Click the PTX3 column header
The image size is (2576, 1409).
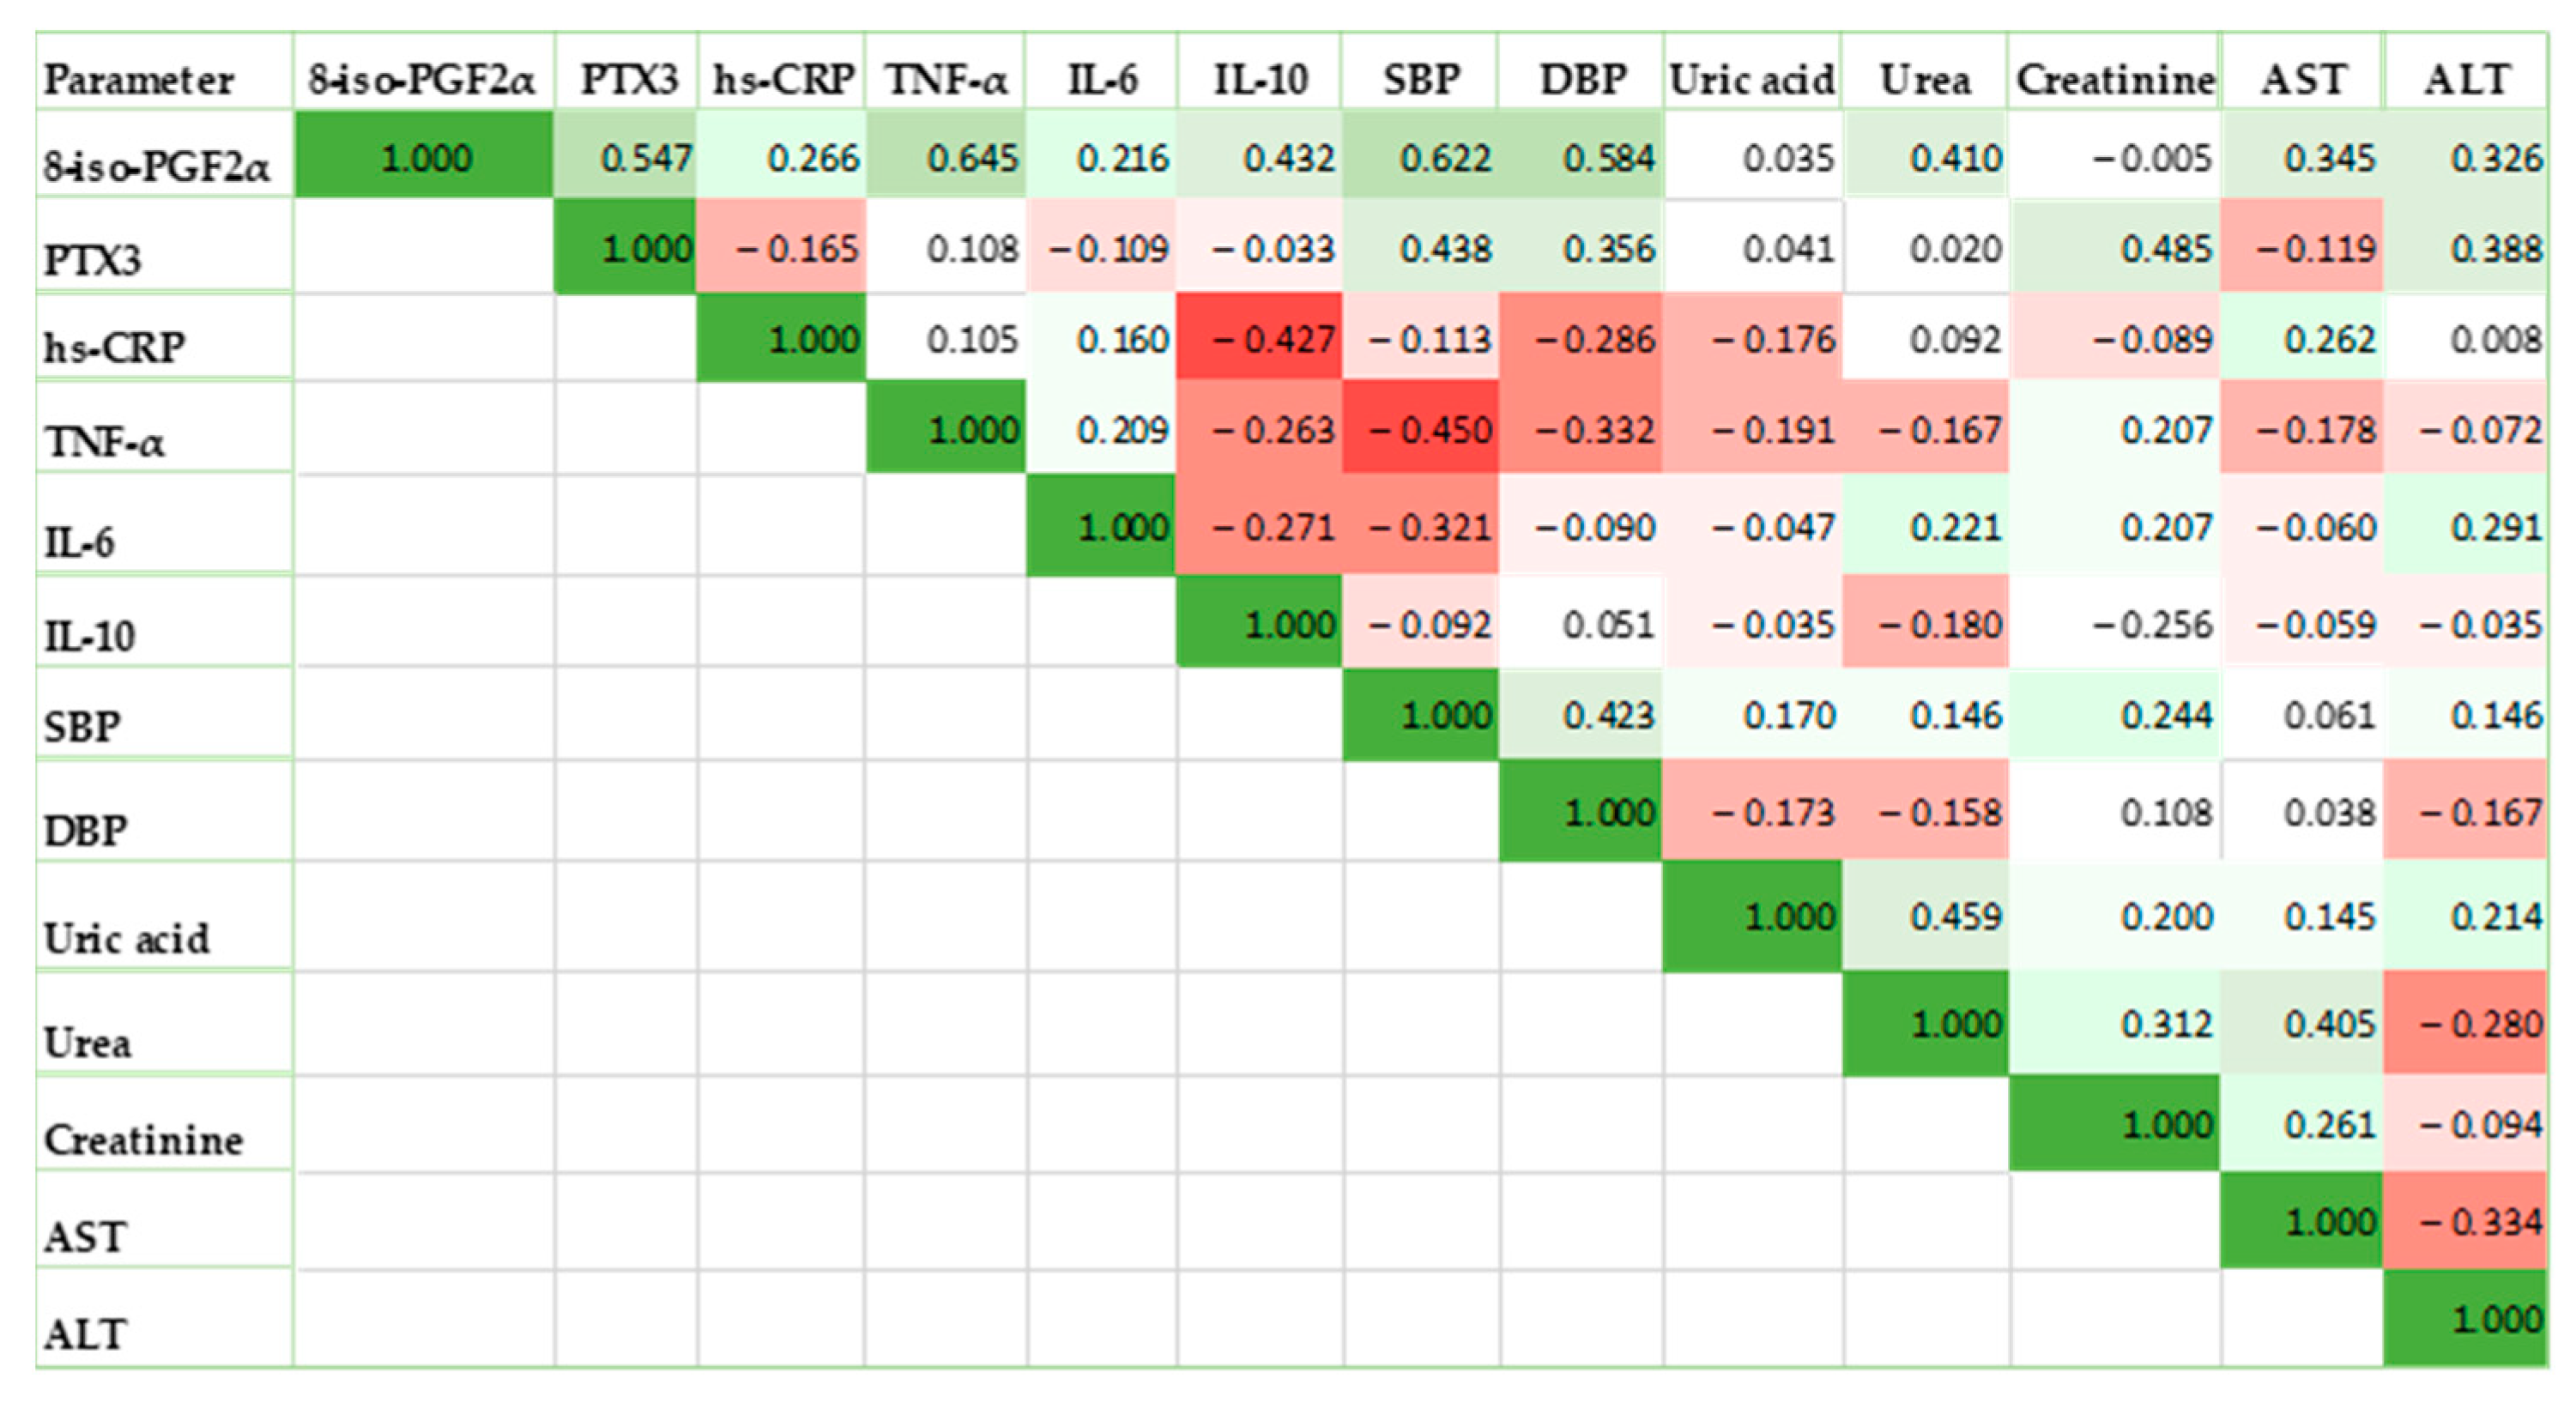click(627, 79)
